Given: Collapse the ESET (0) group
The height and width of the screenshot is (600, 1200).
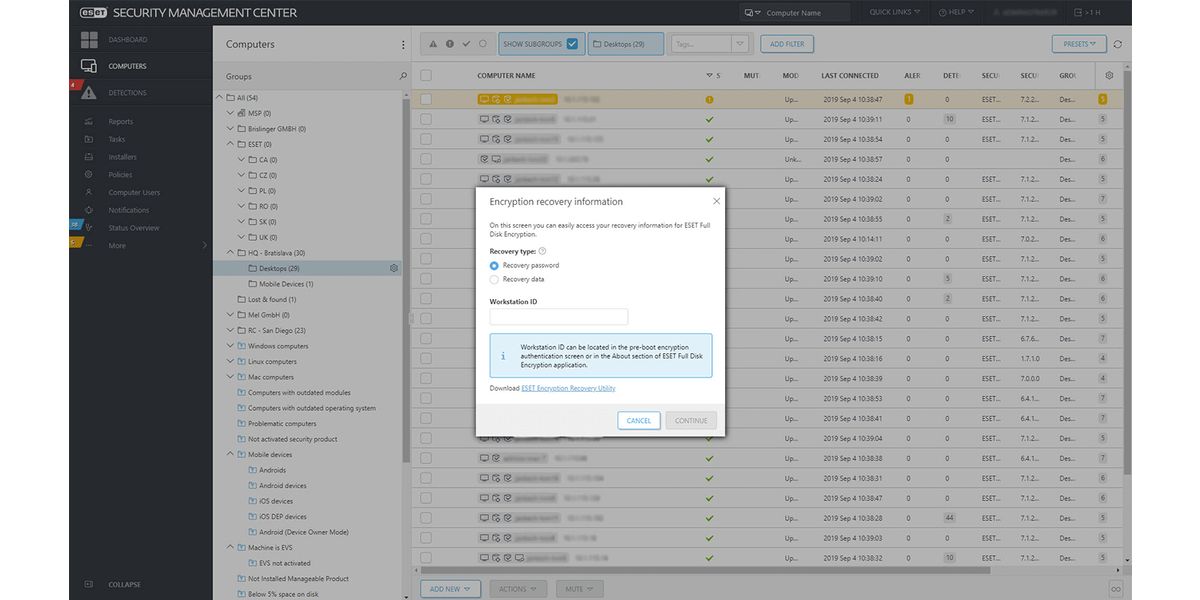Looking at the screenshot, I should [x=228, y=144].
